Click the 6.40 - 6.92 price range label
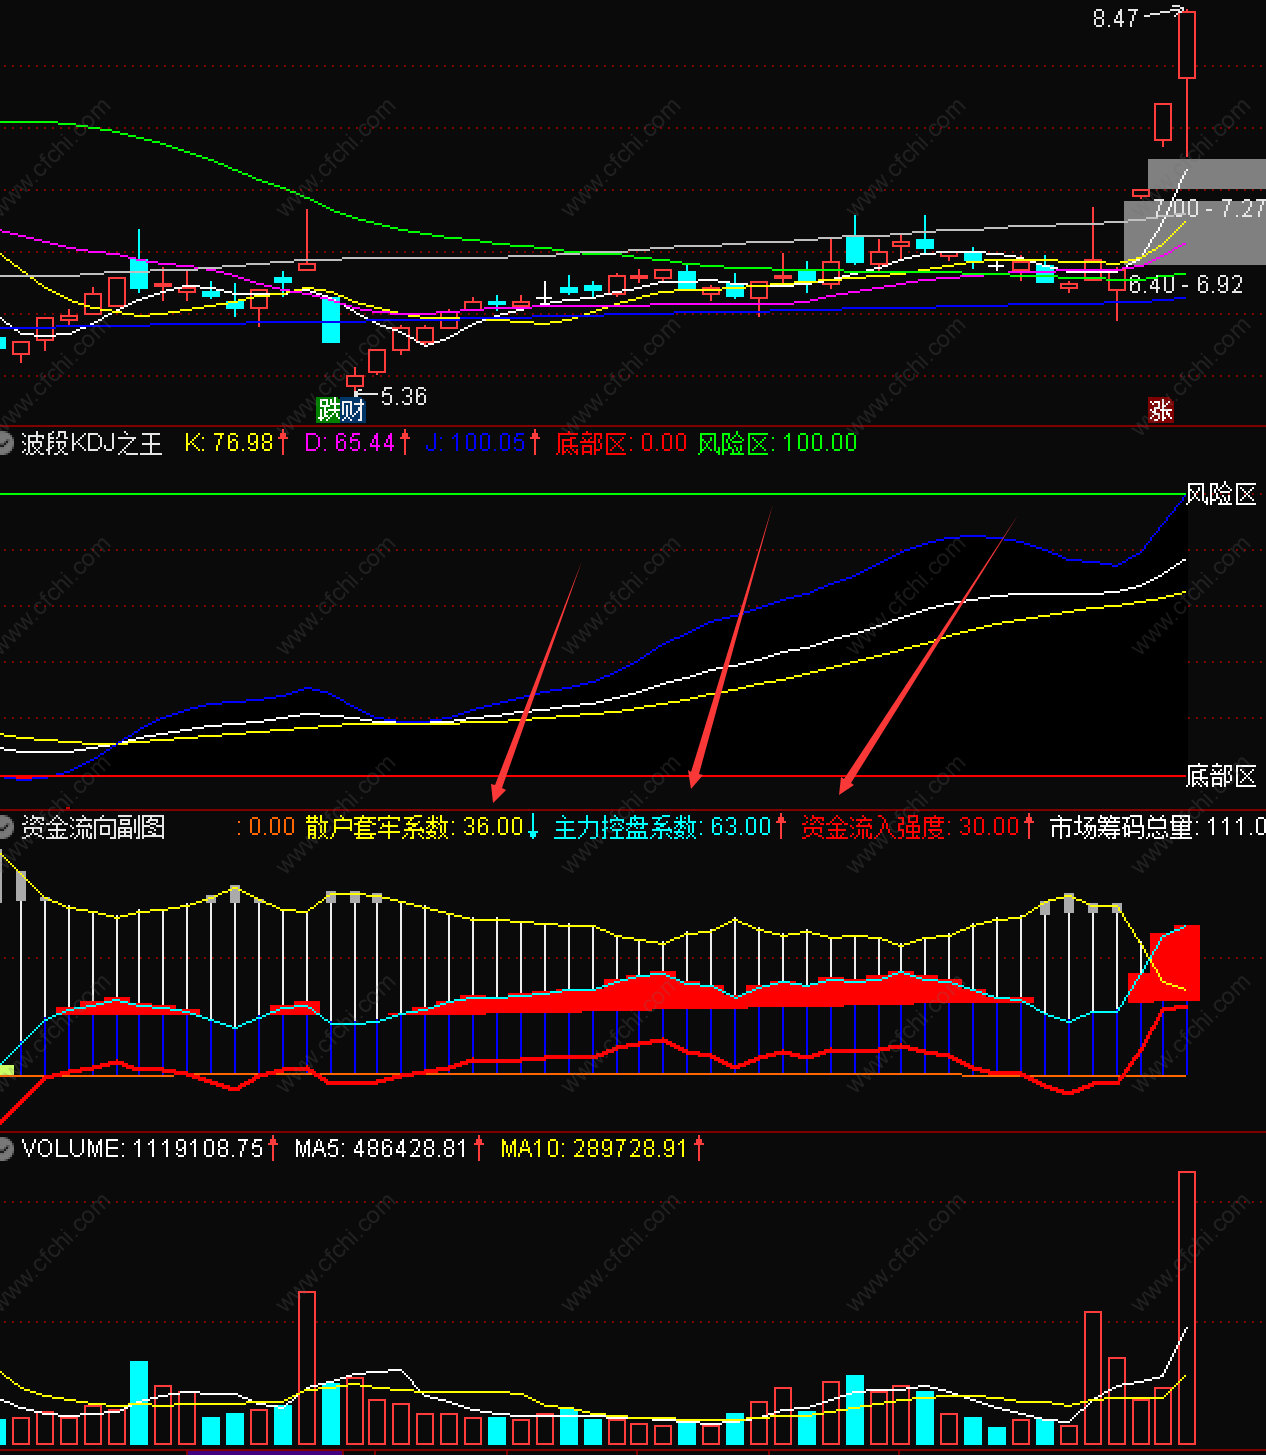Image resolution: width=1266 pixels, height=1455 pixels. [1186, 285]
